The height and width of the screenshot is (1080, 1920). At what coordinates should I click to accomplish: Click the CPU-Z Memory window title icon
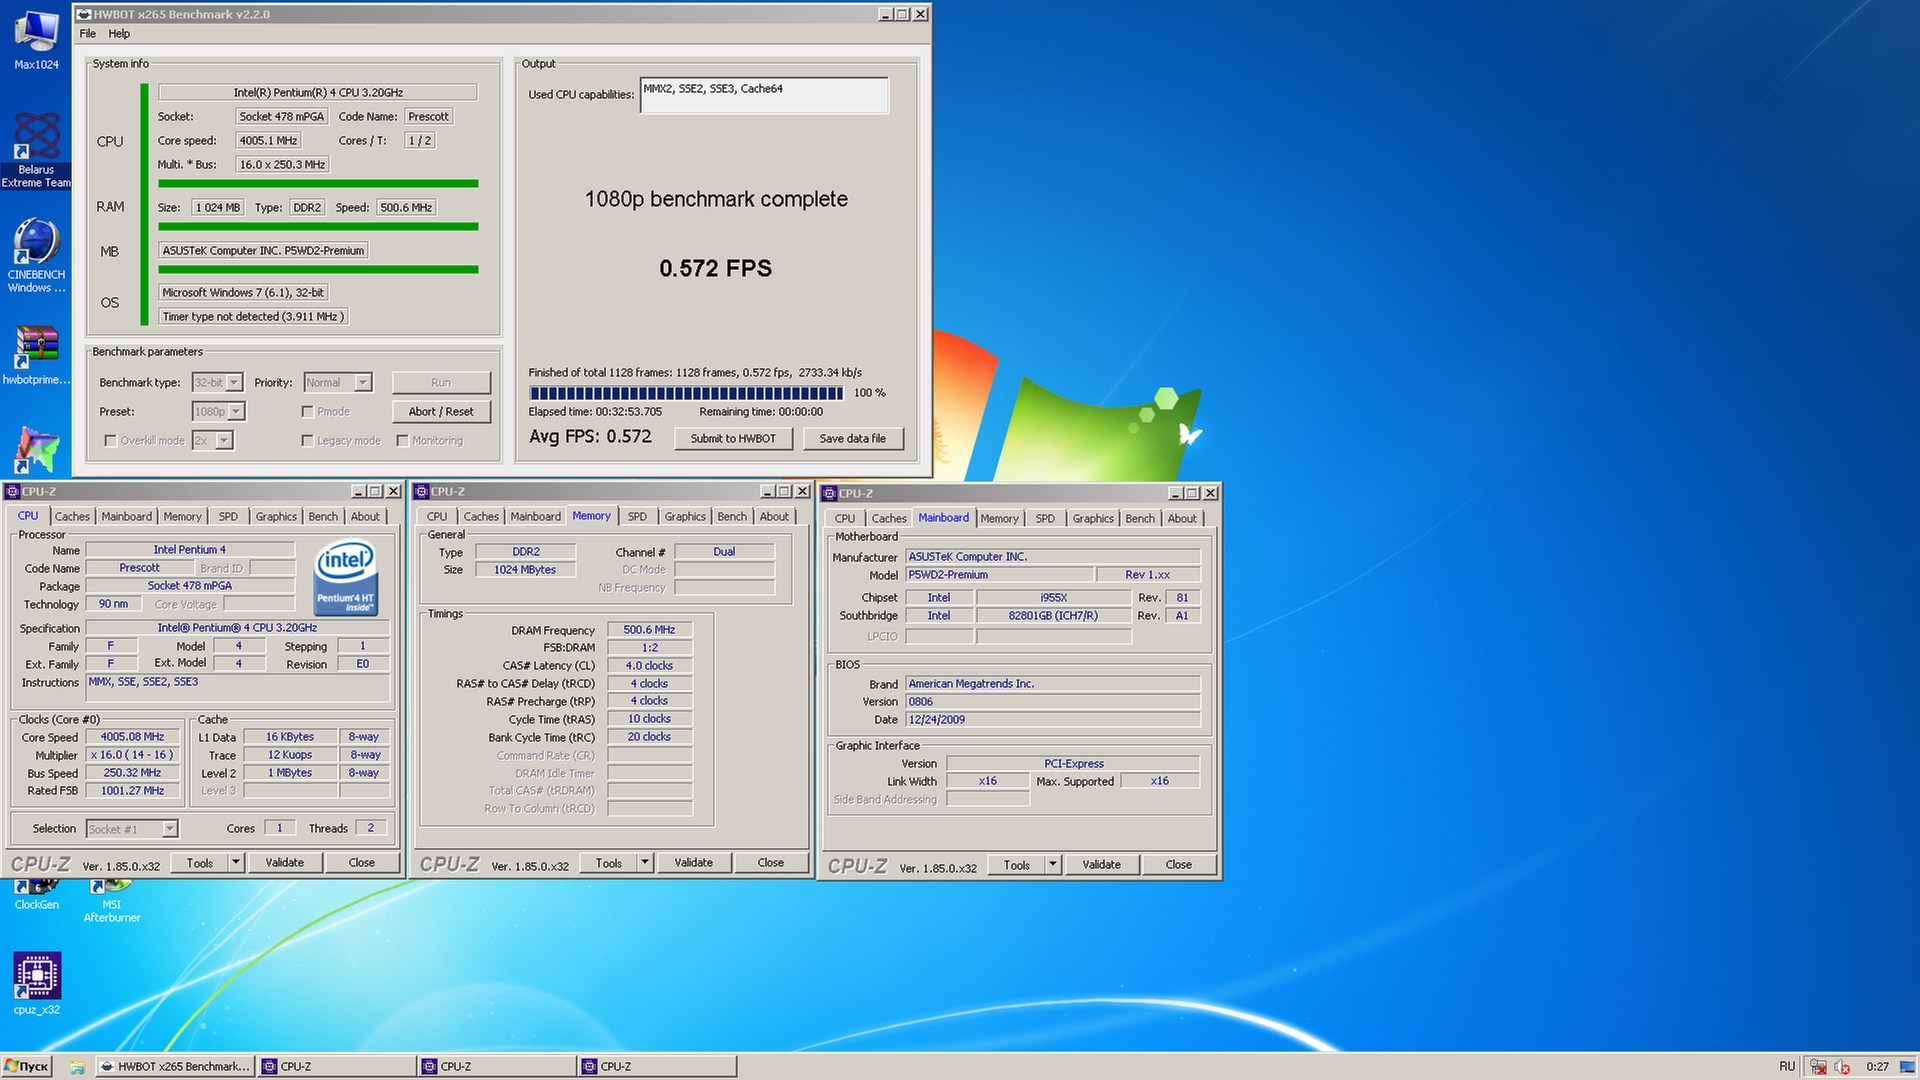[x=422, y=491]
